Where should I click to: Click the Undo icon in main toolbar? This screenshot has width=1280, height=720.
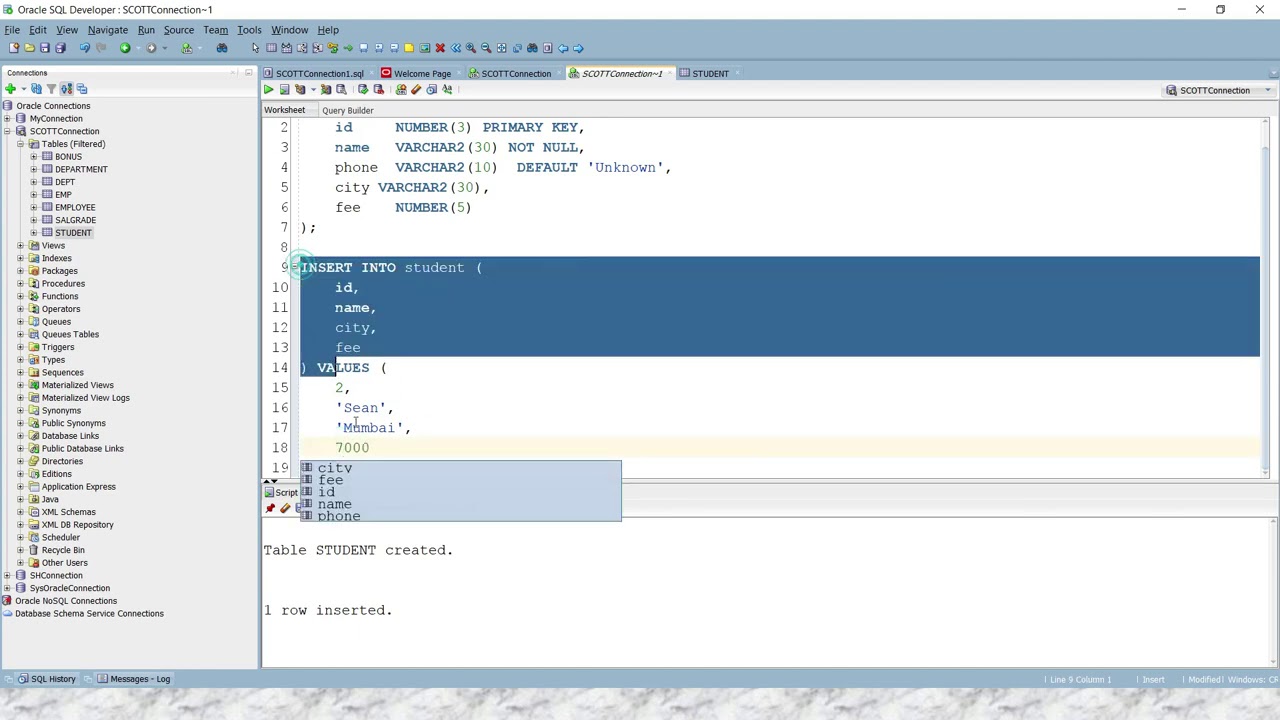[x=84, y=48]
